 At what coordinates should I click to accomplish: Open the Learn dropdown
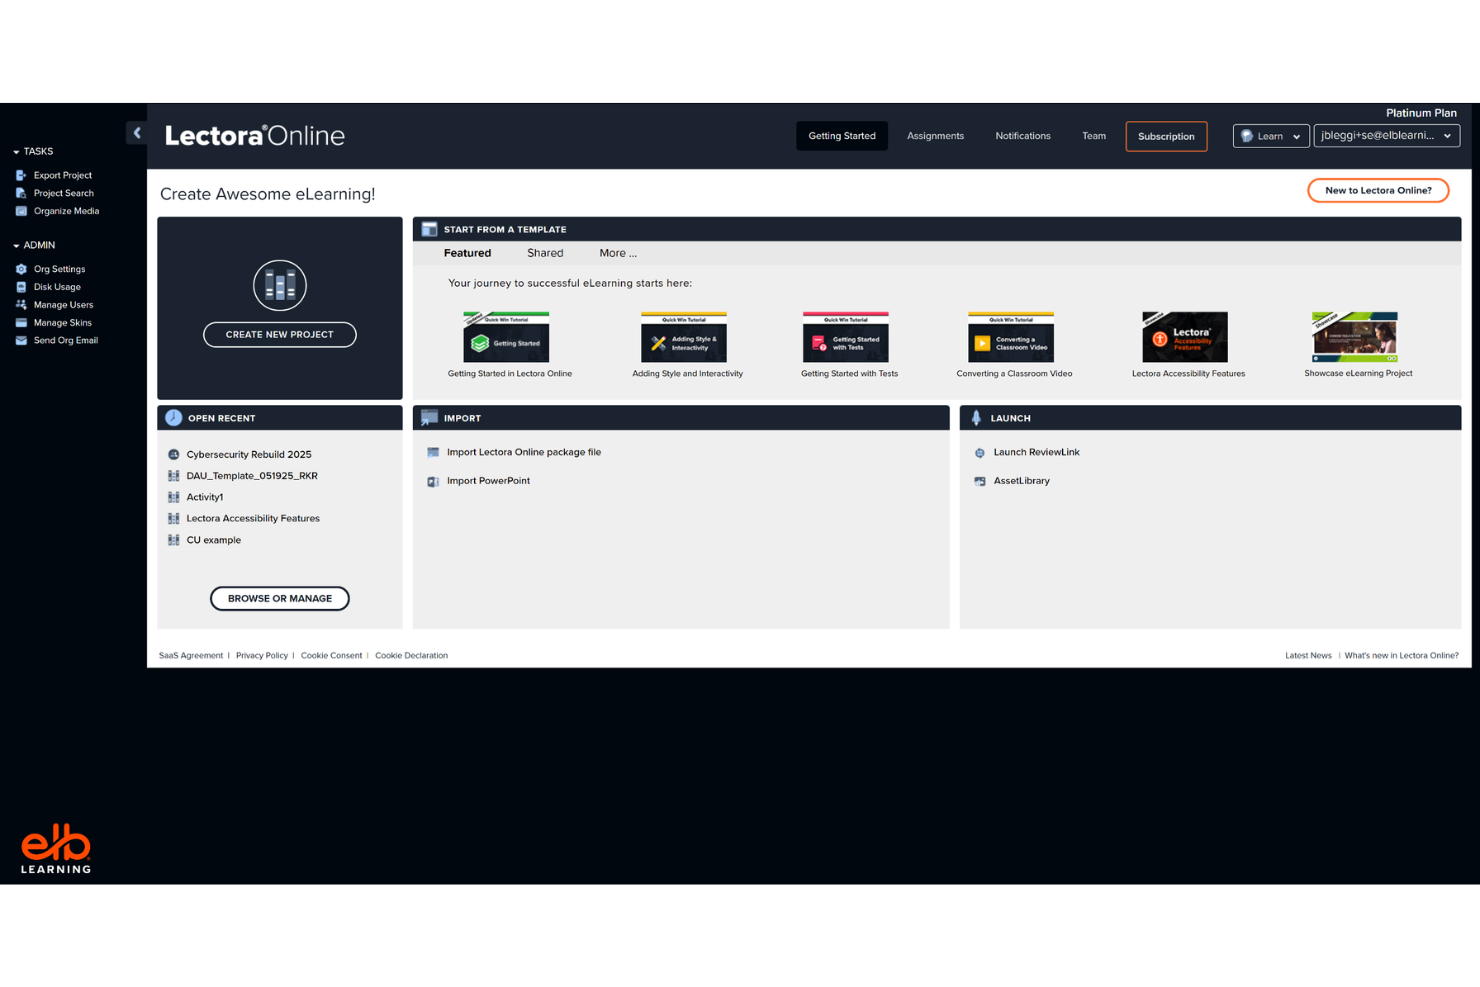click(1271, 136)
